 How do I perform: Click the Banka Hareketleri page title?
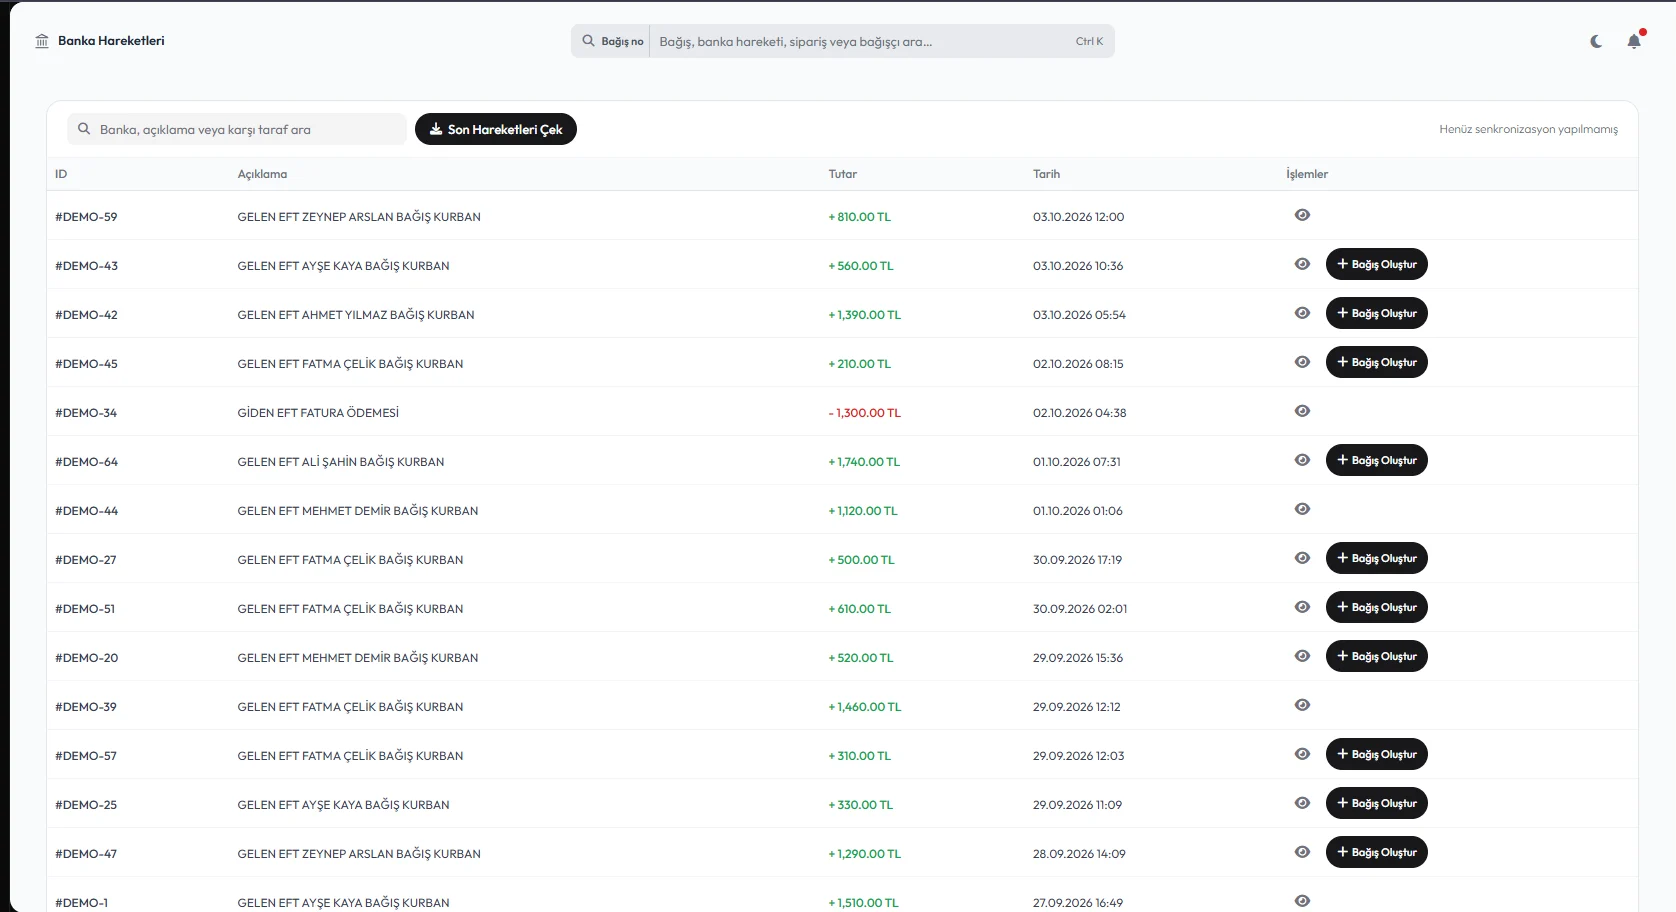[x=111, y=41]
